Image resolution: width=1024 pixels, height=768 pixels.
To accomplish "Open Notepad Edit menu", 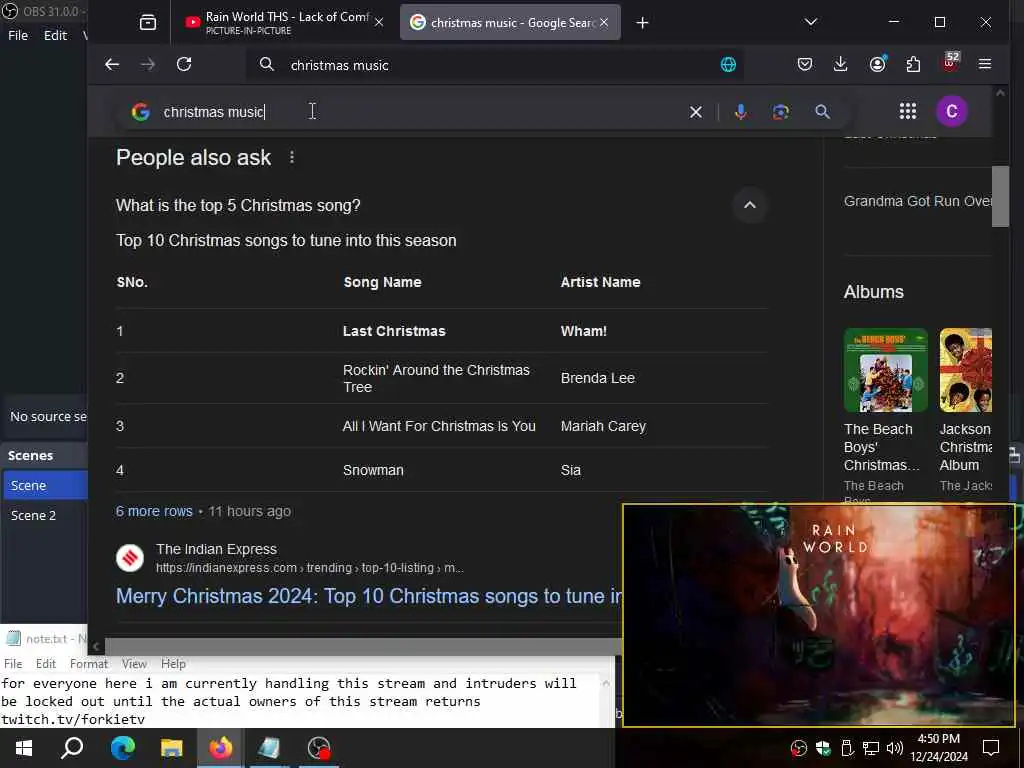I will 46,664.
